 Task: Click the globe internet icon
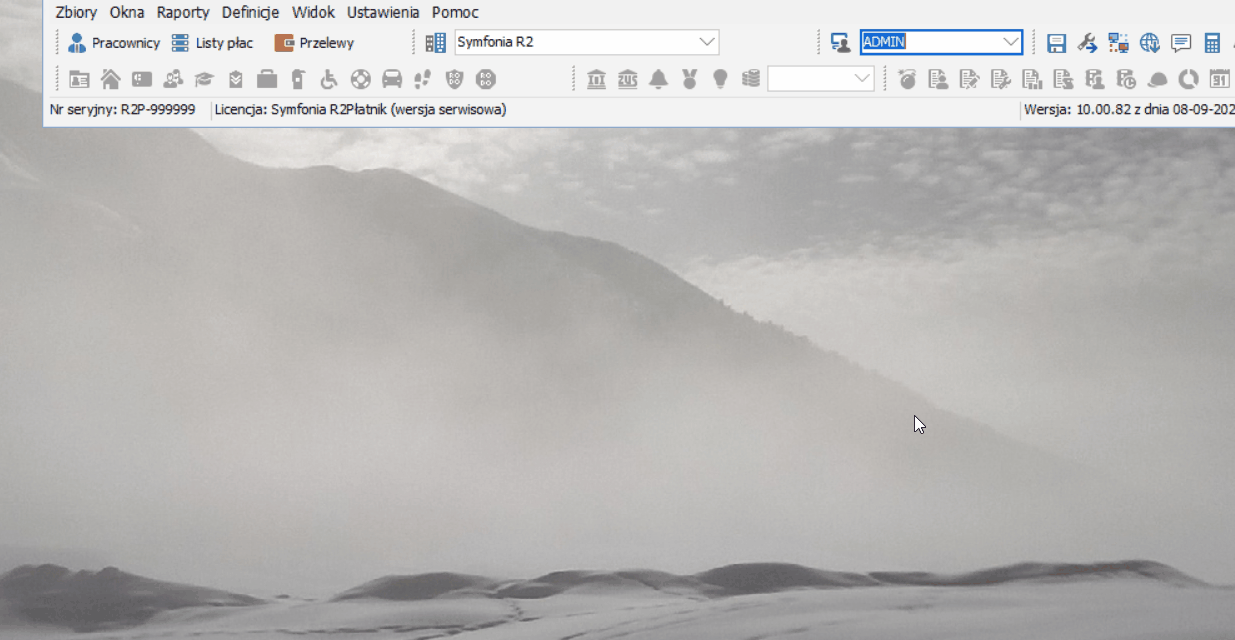tap(1149, 43)
